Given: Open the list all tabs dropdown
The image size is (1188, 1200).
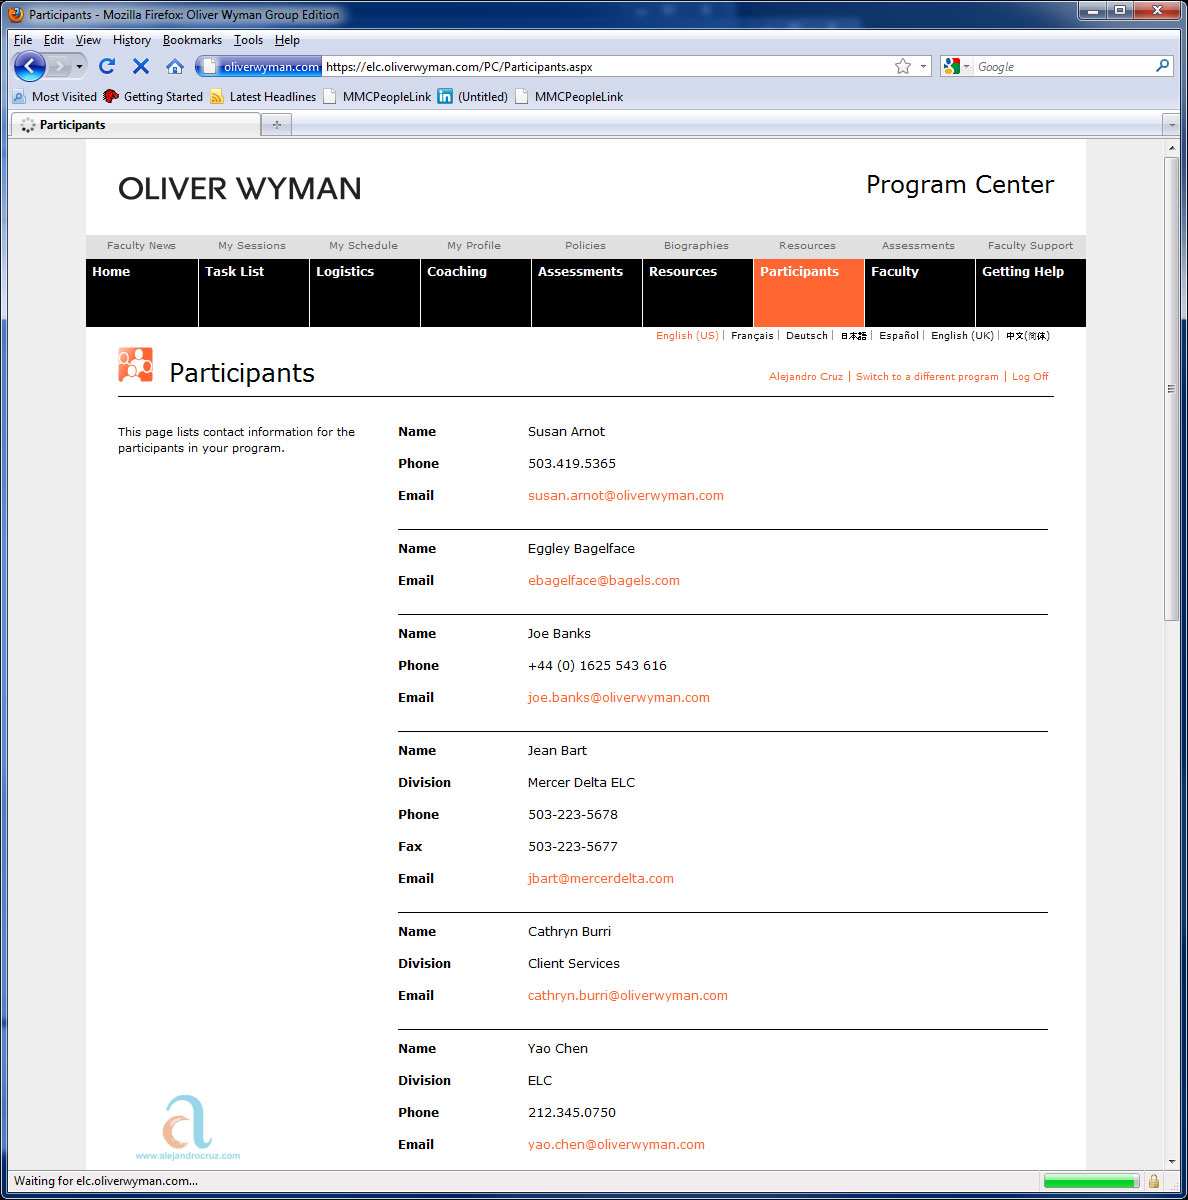Looking at the screenshot, I should [x=1171, y=125].
